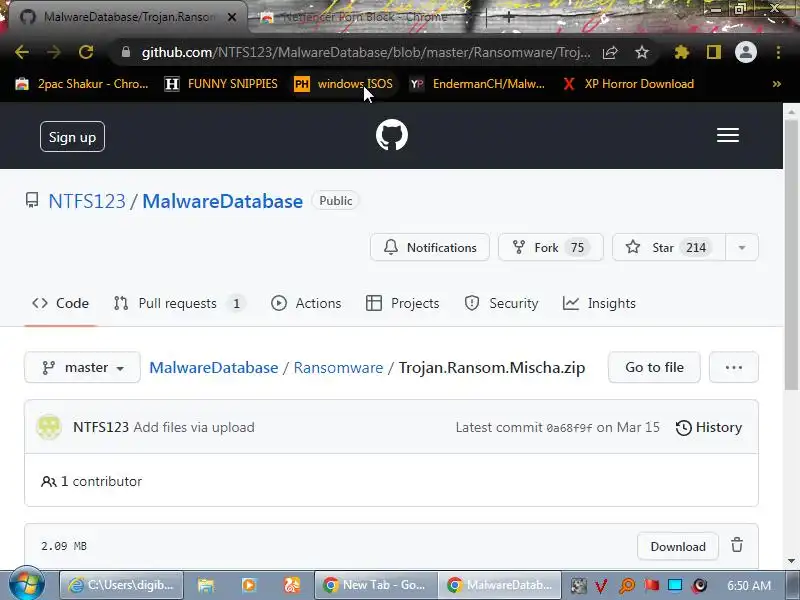Toggle the Chrome side panel icon

pyautogui.click(x=714, y=52)
